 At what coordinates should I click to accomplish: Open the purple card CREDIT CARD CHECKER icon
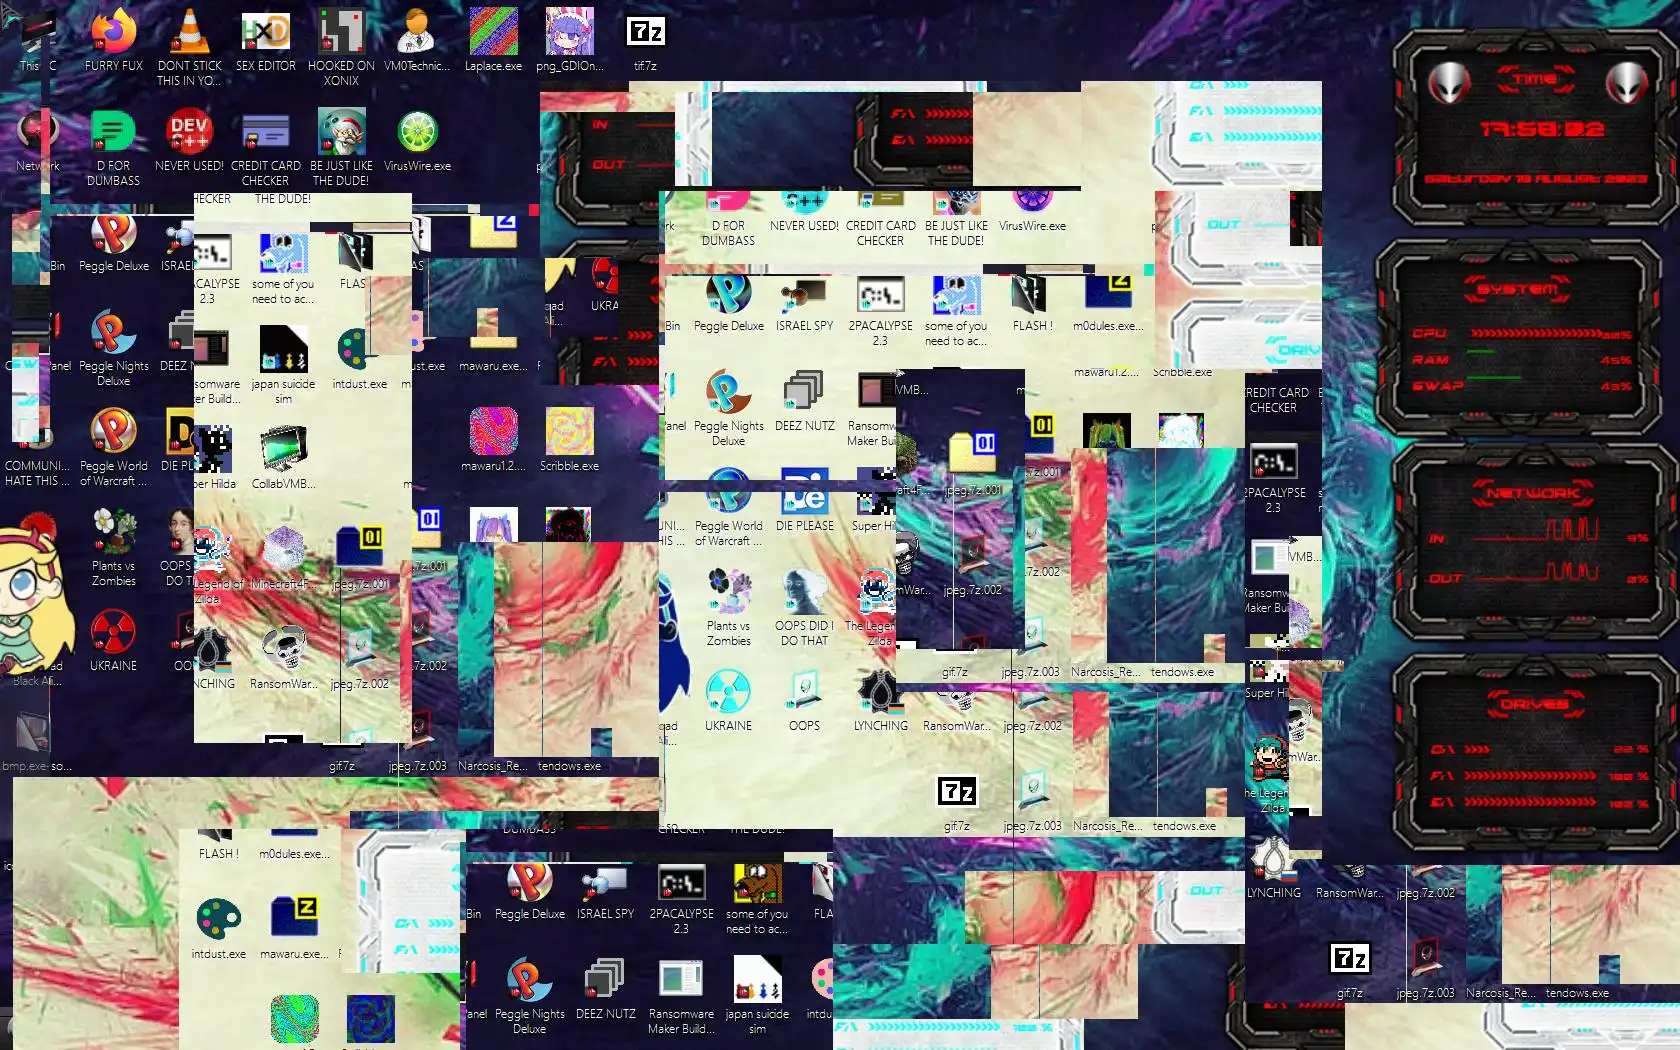pyautogui.click(x=266, y=132)
